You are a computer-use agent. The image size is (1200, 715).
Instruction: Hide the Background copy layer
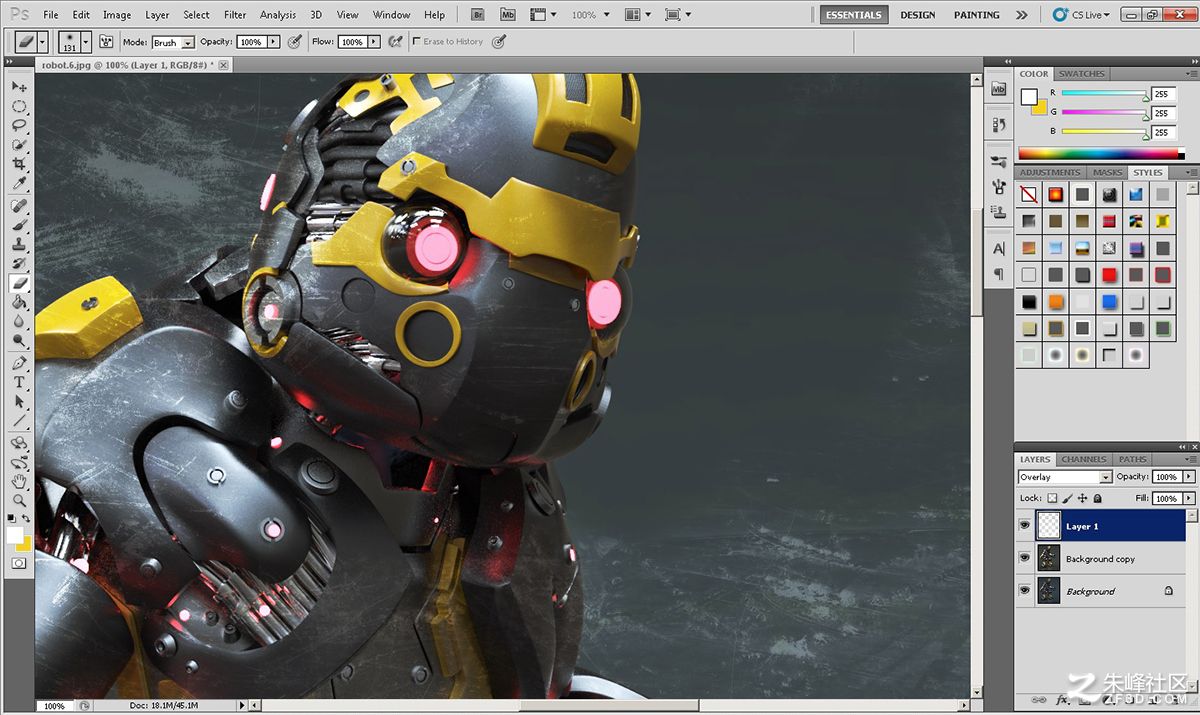(x=1025, y=559)
